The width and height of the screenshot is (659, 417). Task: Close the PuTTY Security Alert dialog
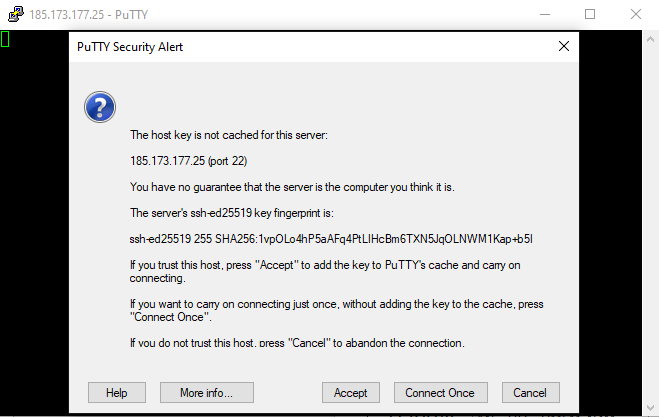tap(564, 46)
